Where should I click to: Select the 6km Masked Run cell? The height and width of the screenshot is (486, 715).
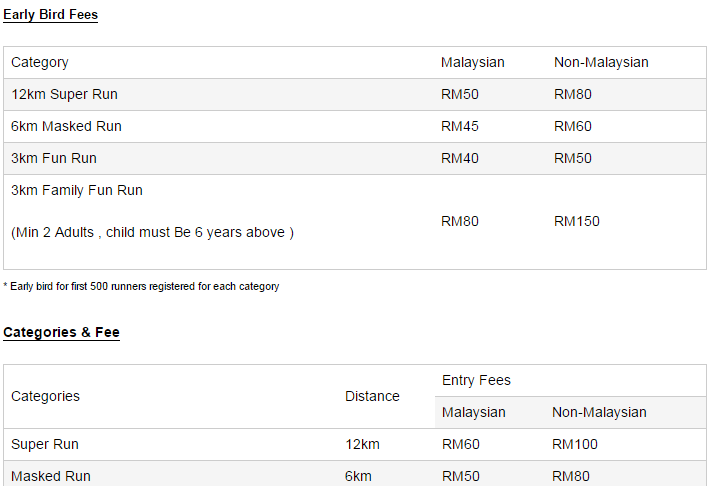pos(66,126)
